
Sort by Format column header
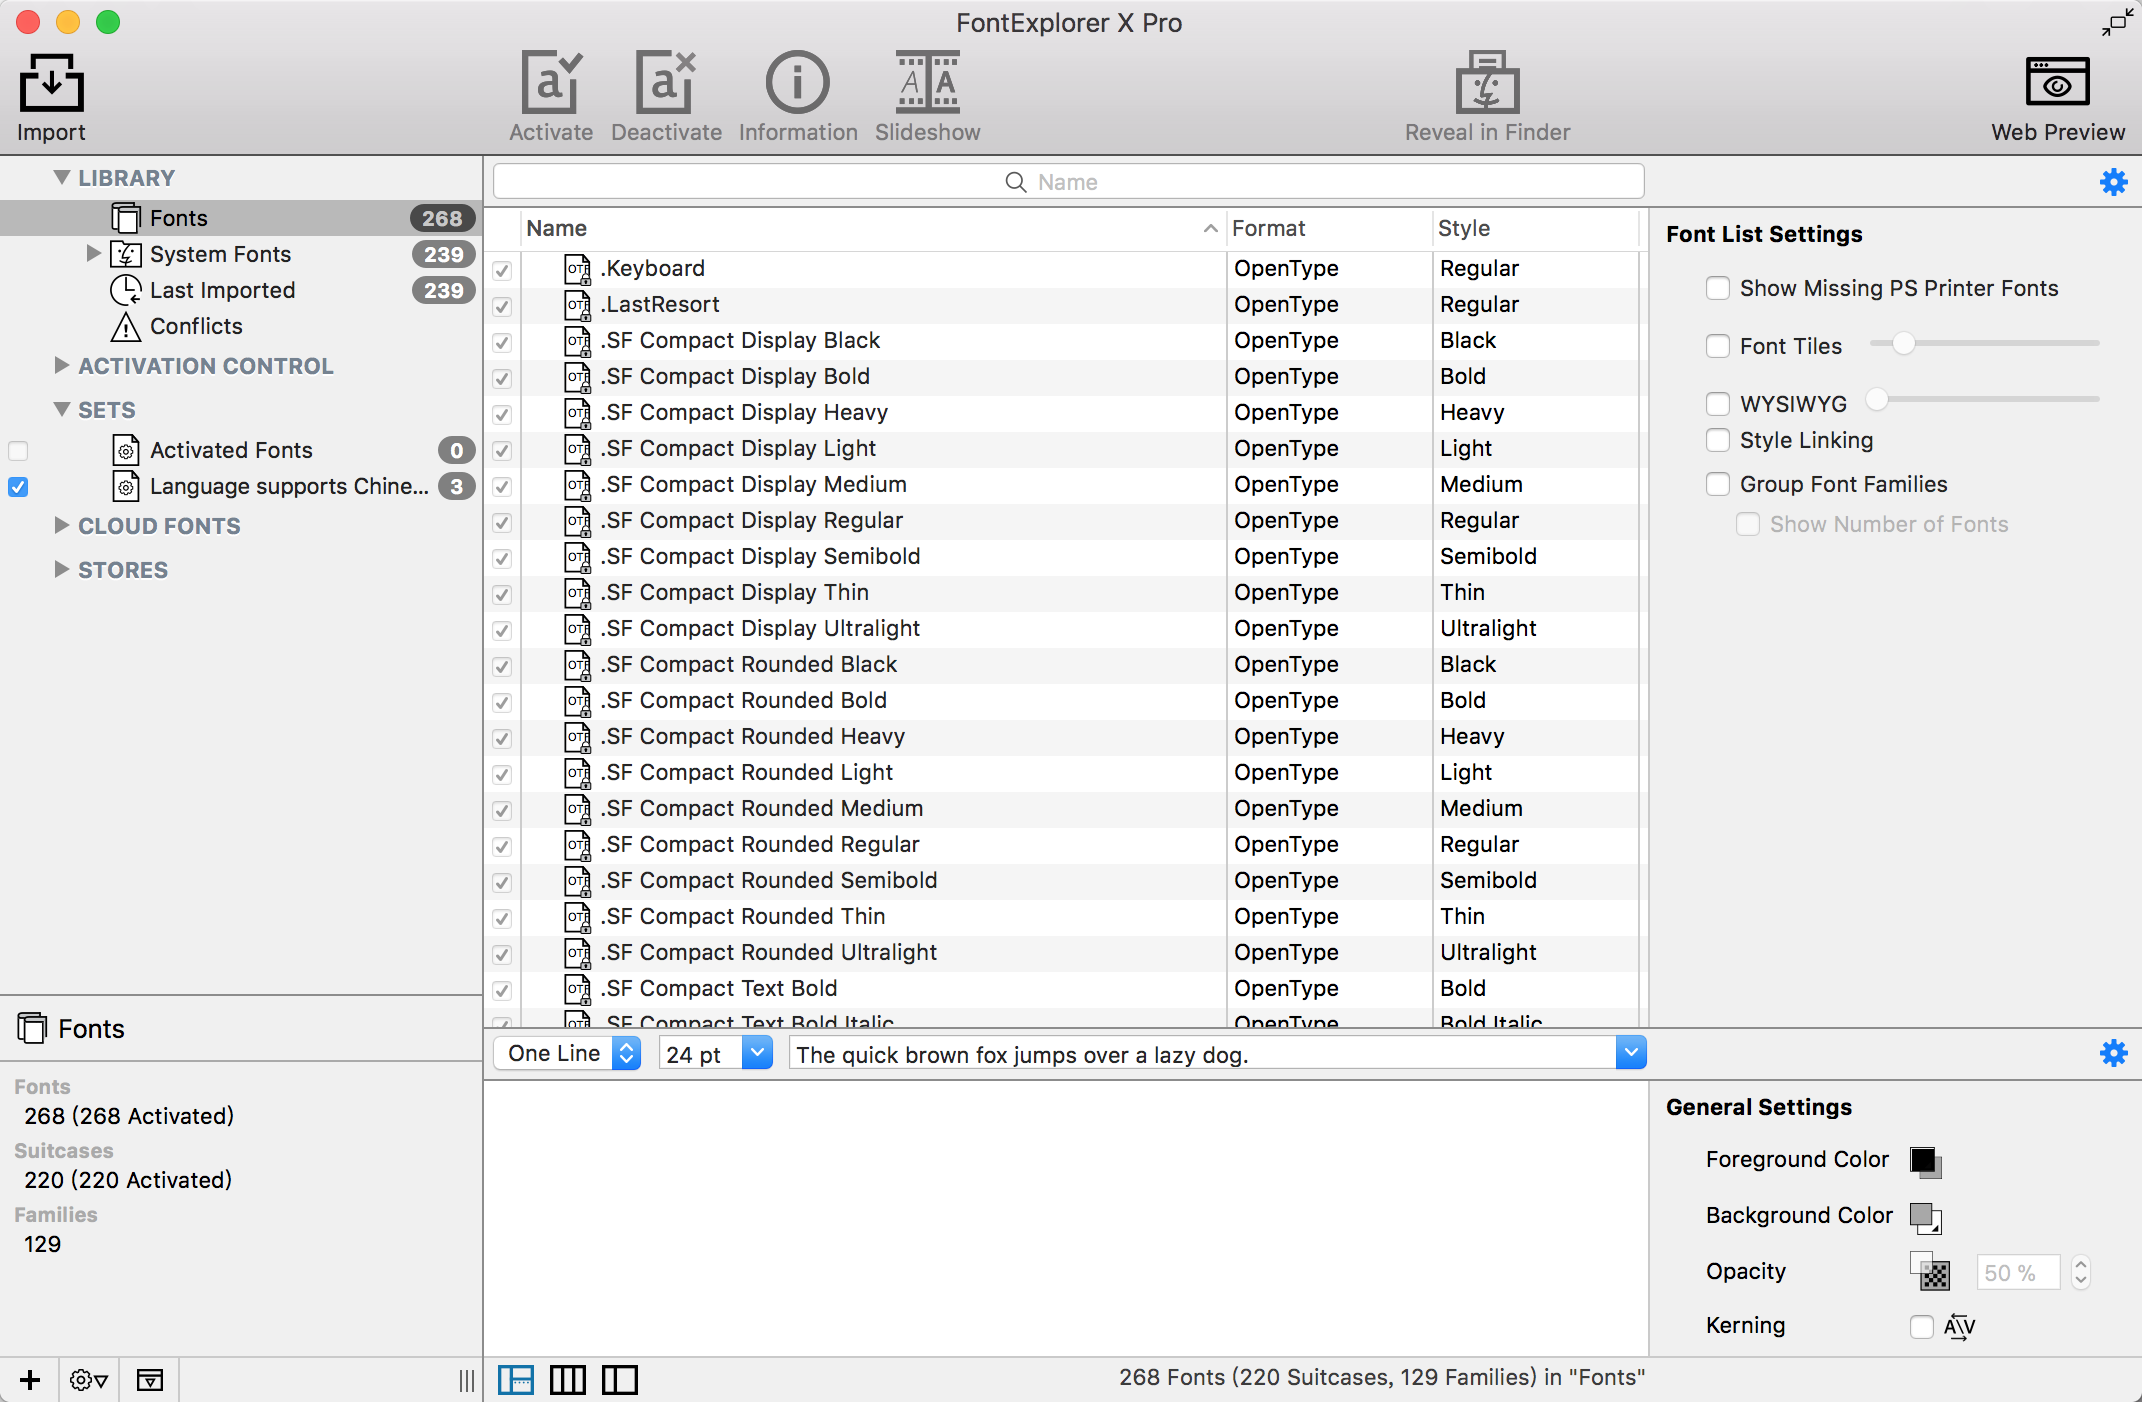pos(1328,228)
